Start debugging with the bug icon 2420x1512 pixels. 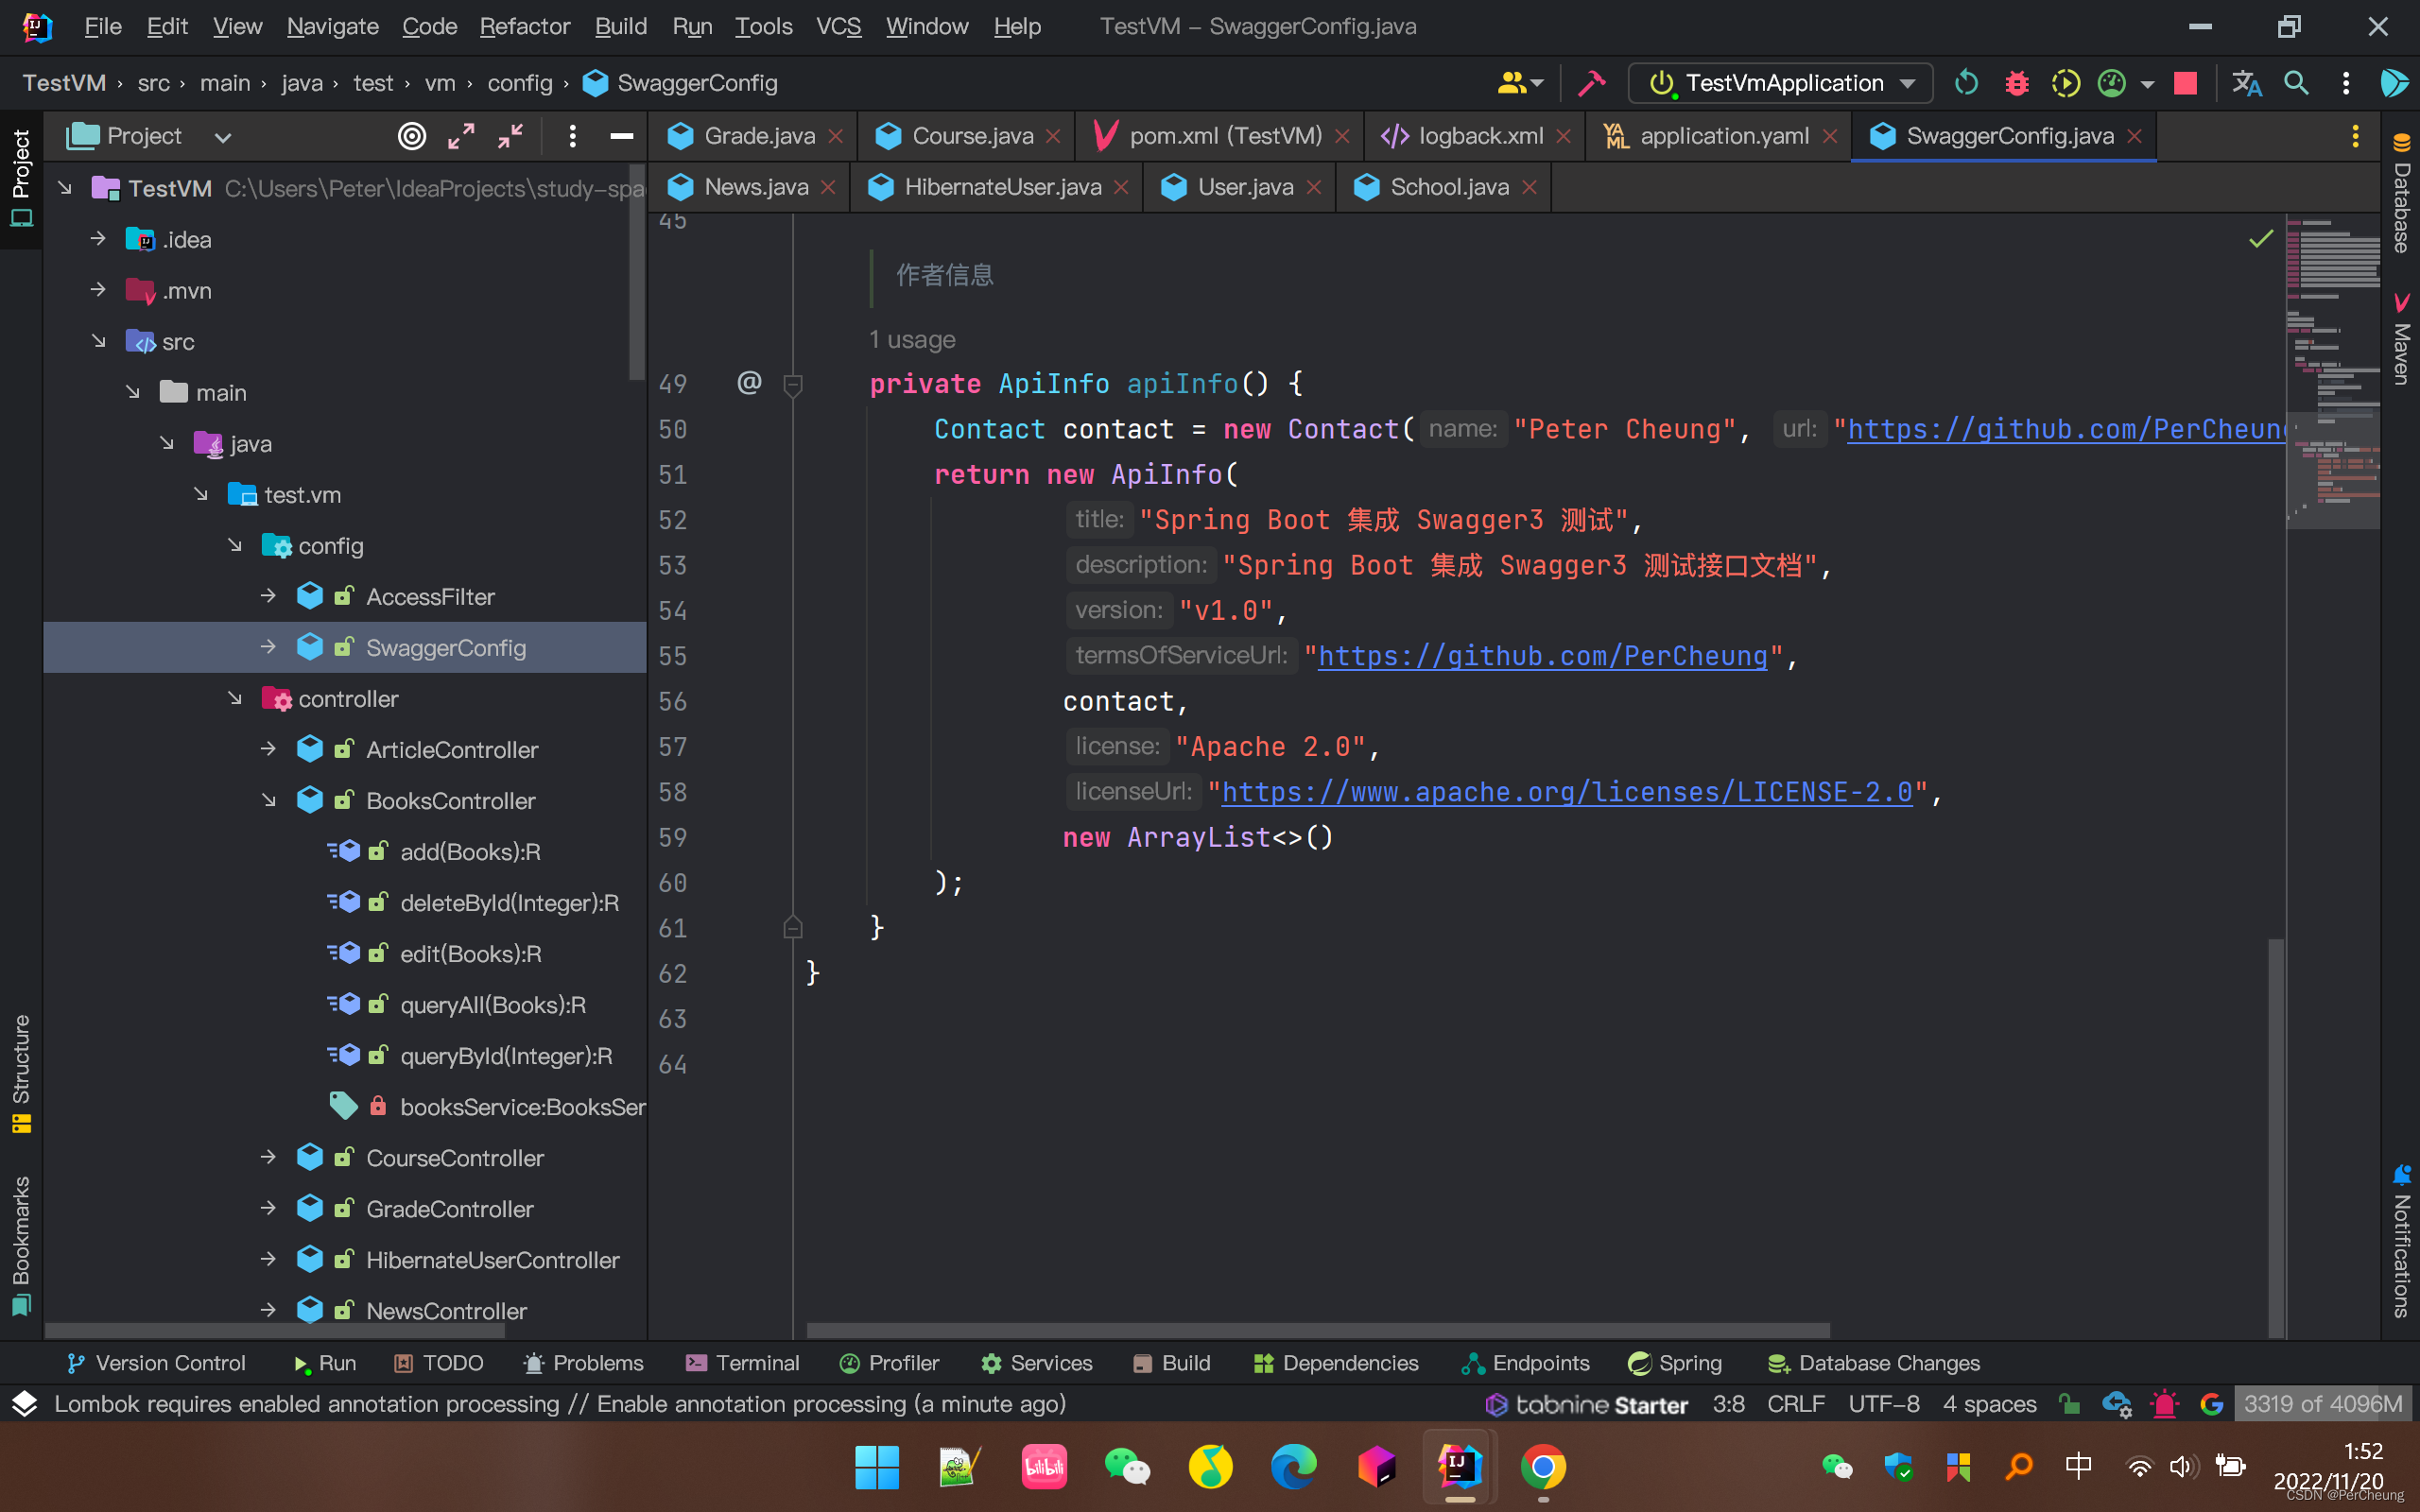[2016, 83]
